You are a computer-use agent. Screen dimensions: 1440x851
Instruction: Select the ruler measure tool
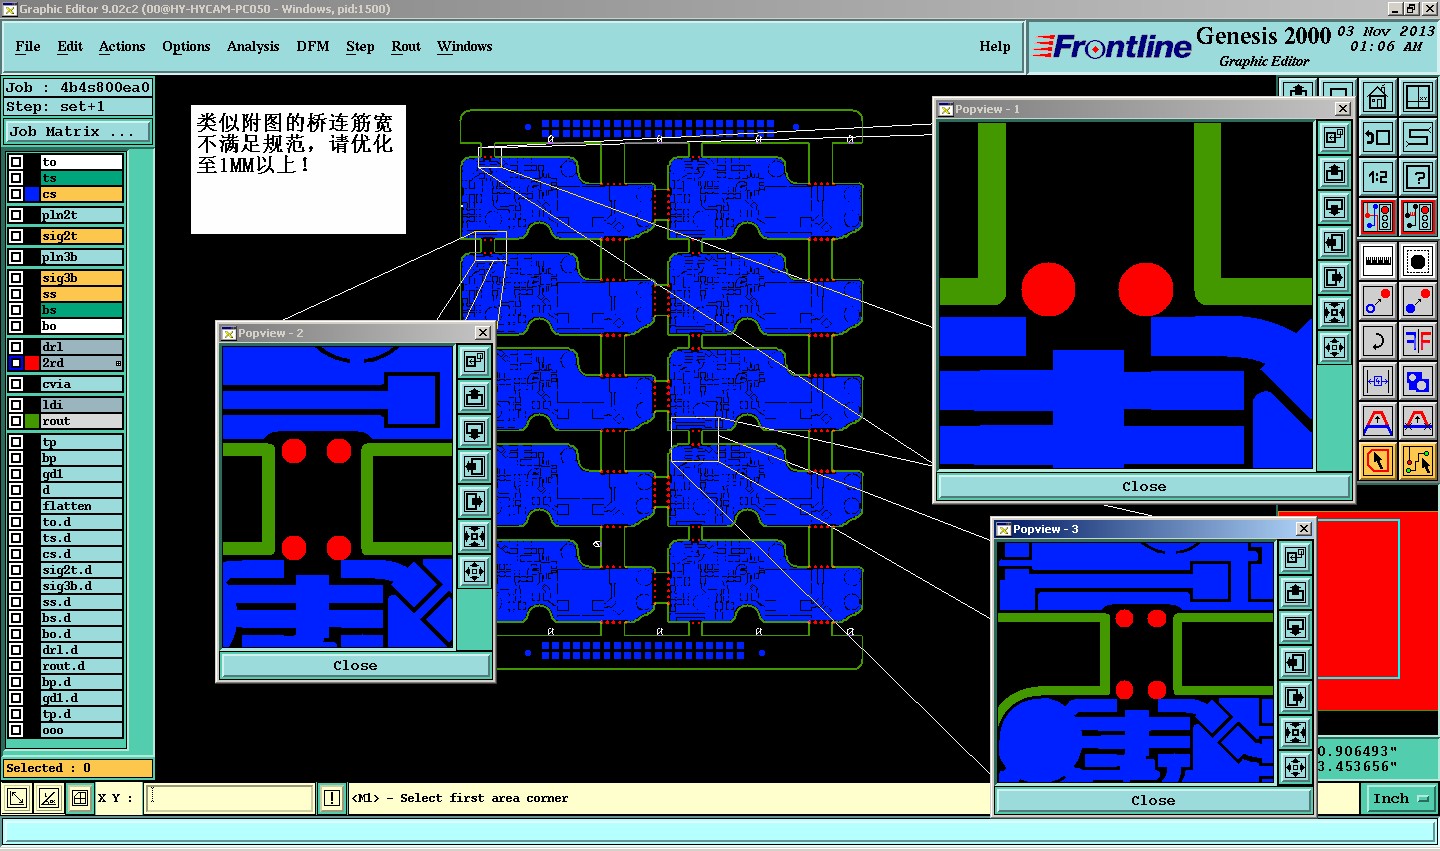[1377, 261]
